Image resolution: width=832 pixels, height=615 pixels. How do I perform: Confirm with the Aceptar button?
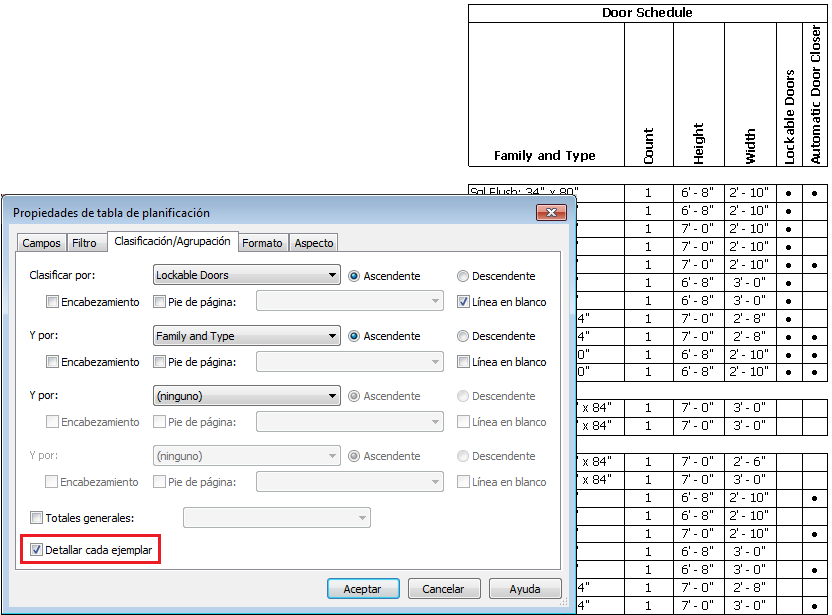[x=363, y=588]
